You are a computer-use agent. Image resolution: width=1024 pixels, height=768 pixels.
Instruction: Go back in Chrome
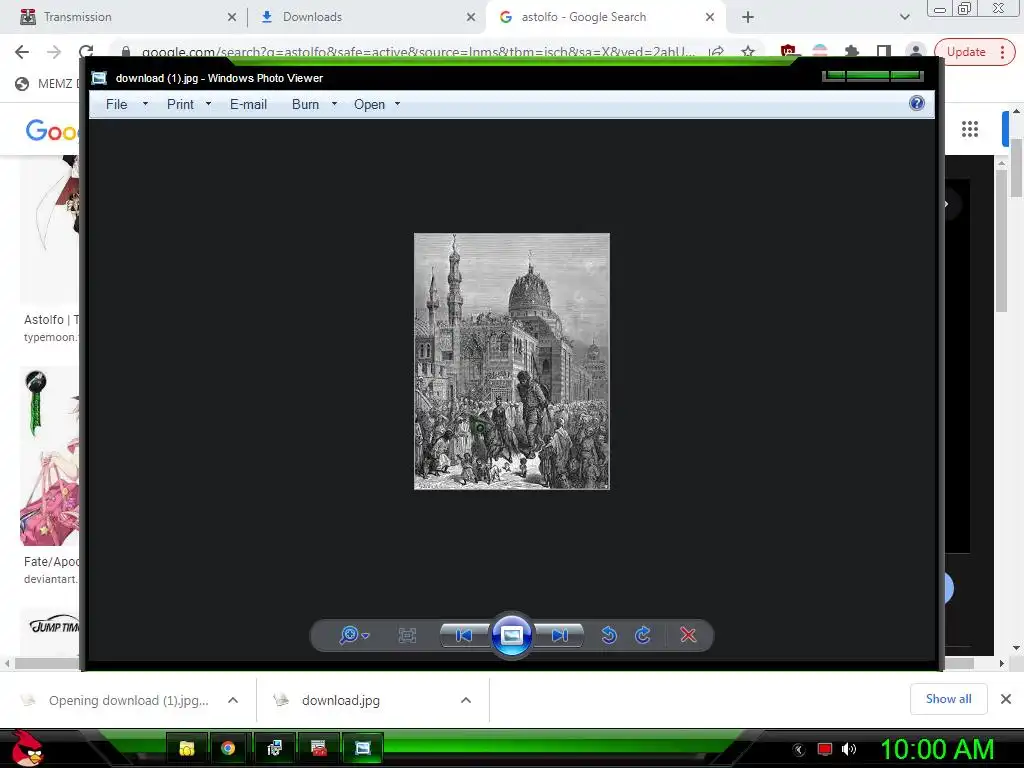[22, 52]
